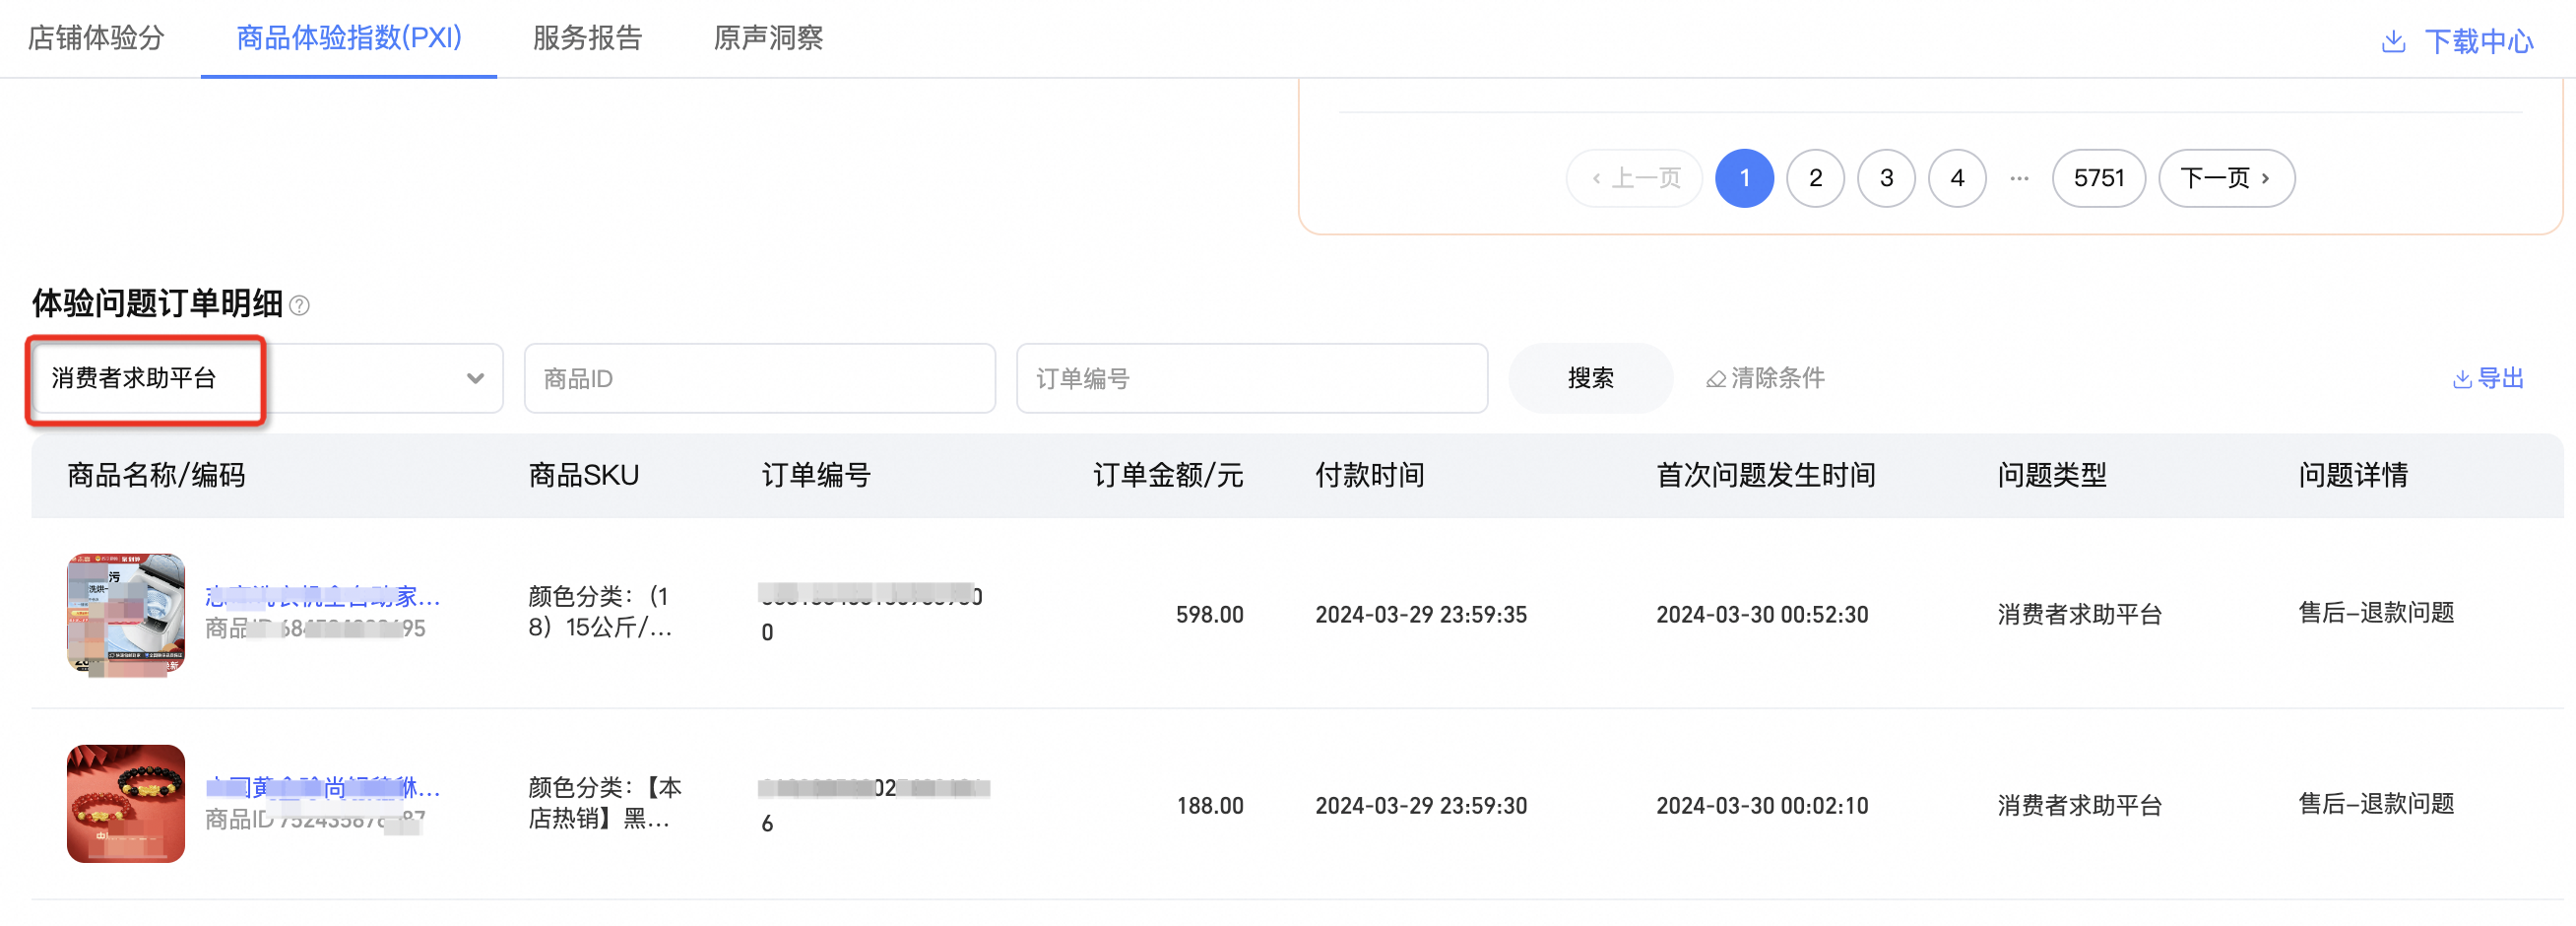Click issue time 2024-03-30 00:52:30

pyautogui.click(x=1762, y=614)
